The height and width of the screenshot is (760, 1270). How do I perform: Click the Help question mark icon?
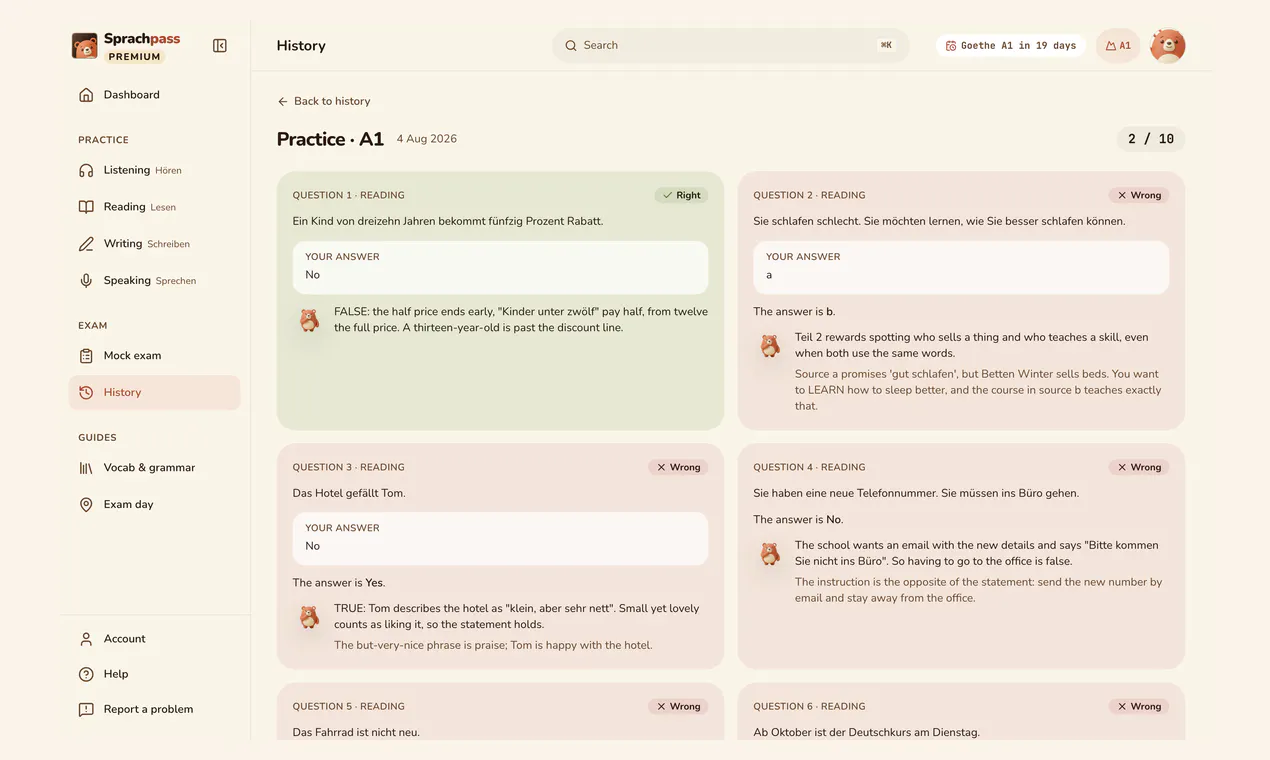point(86,674)
